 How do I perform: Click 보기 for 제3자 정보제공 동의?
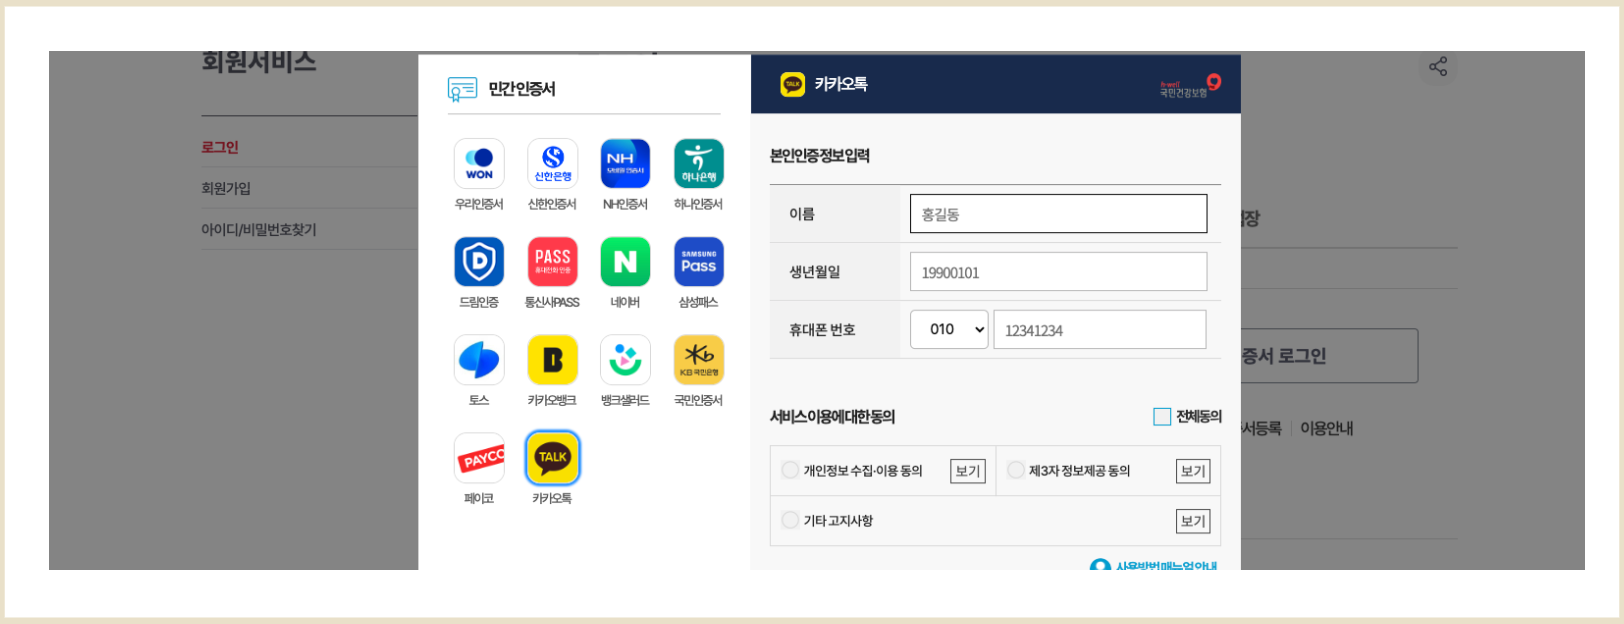[x=1193, y=471]
